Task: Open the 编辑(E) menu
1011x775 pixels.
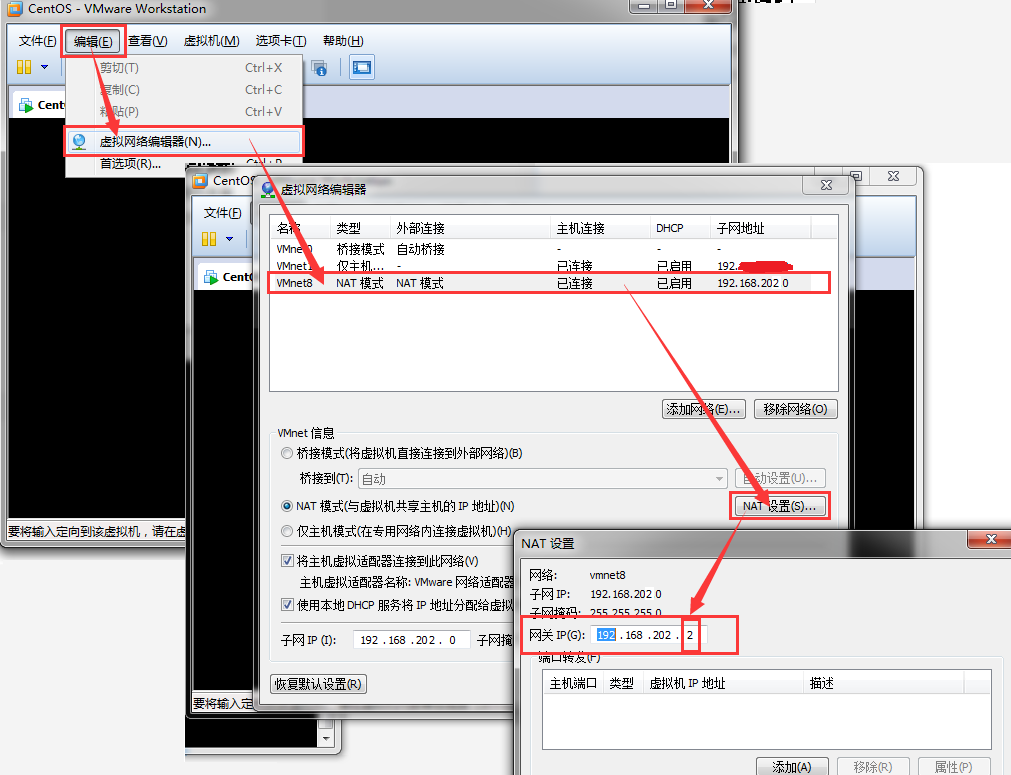Action: [x=93, y=42]
